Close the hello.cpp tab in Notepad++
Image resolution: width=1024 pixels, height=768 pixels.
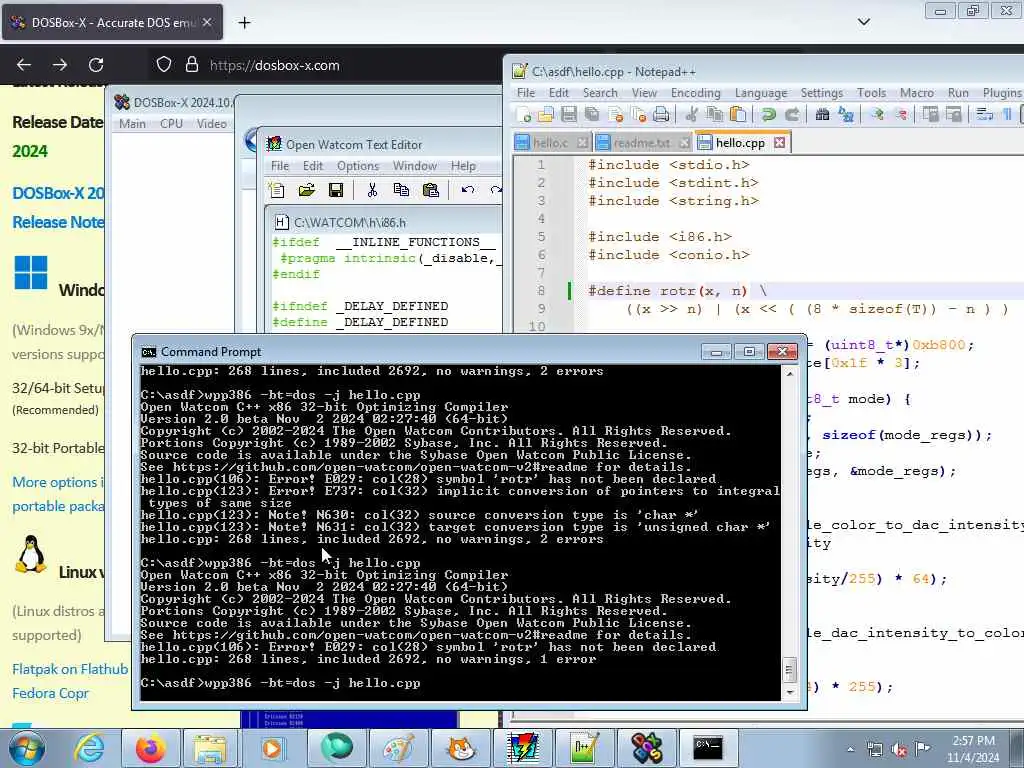(x=779, y=142)
